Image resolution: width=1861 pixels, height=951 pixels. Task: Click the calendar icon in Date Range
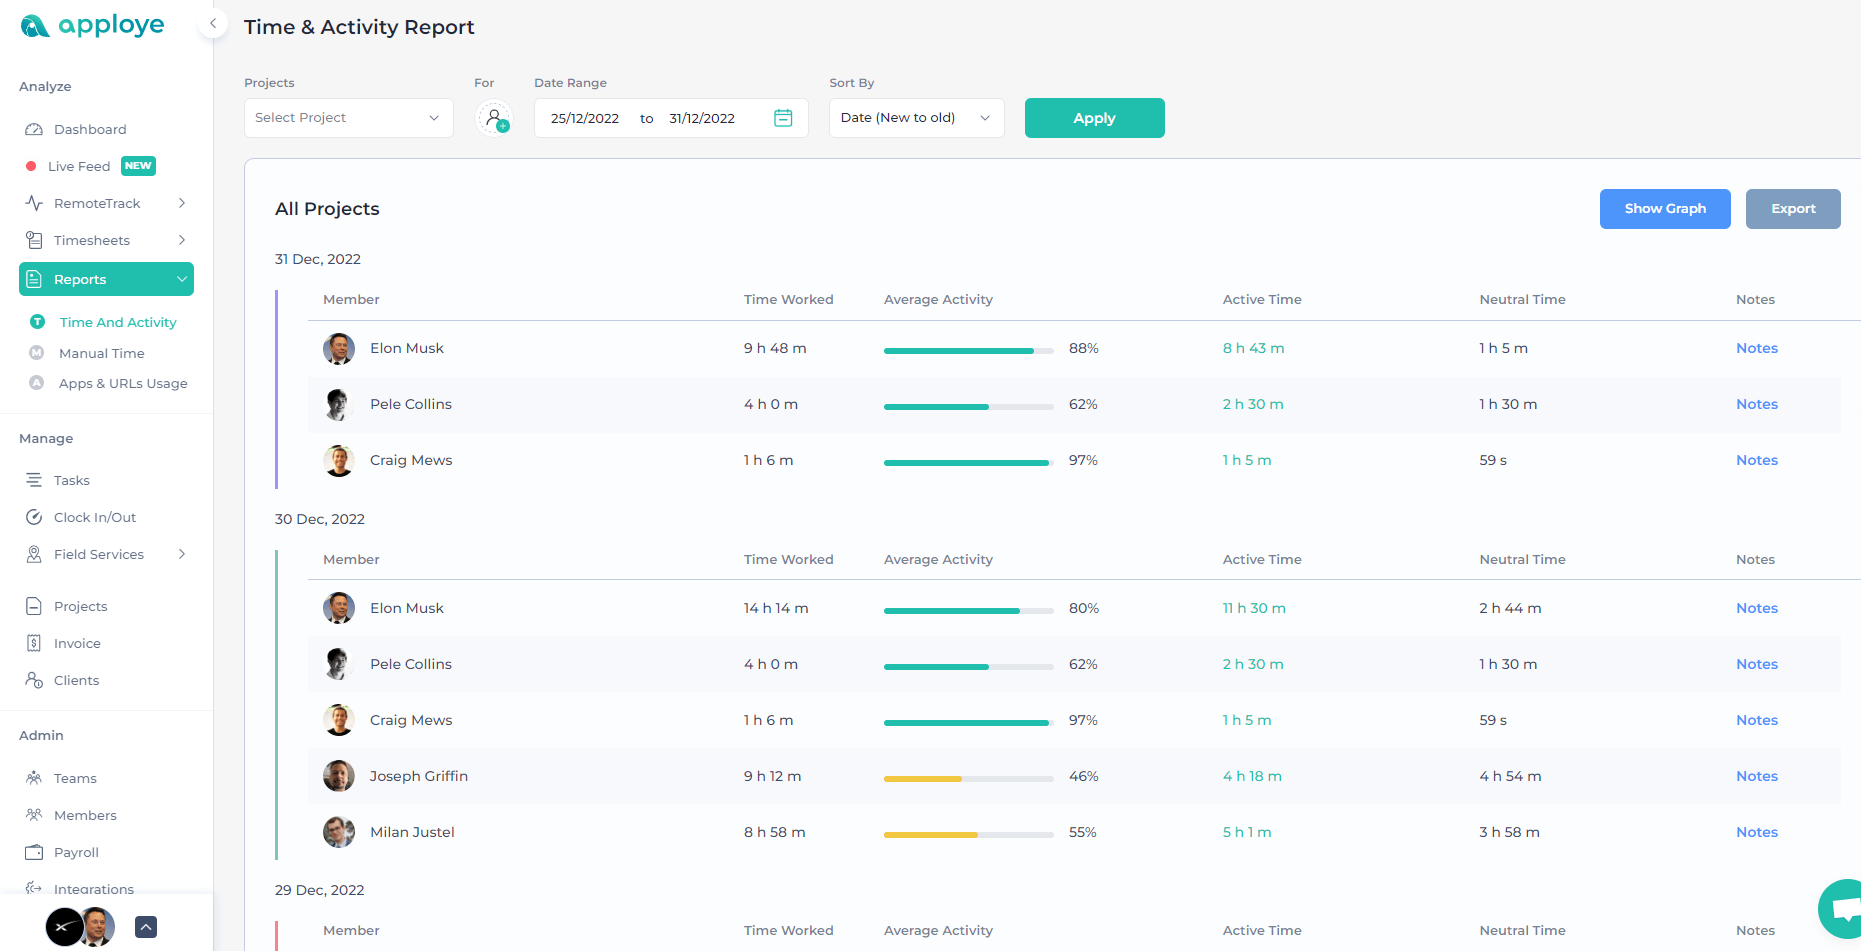click(x=783, y=118)
